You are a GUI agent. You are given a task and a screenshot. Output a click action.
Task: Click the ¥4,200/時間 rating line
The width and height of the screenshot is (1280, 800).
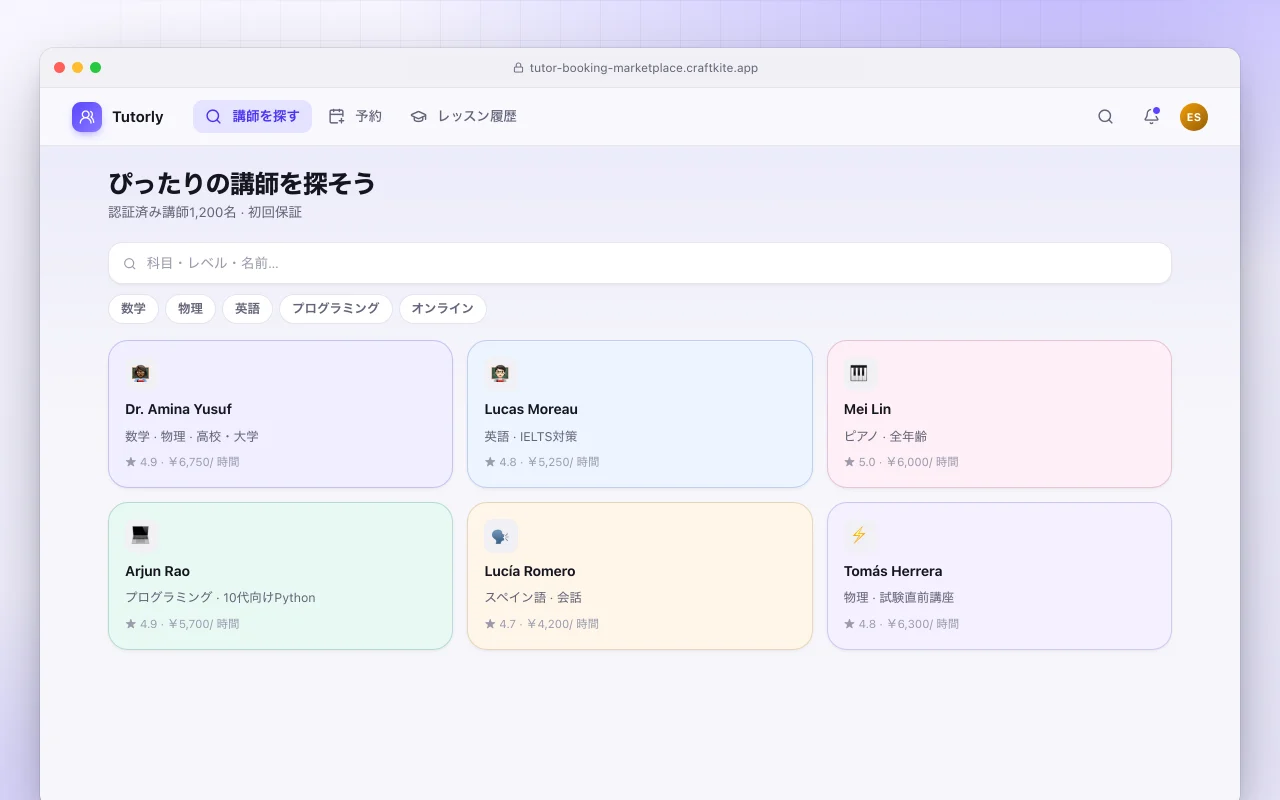pyautogui.click(x=542, y=624)
